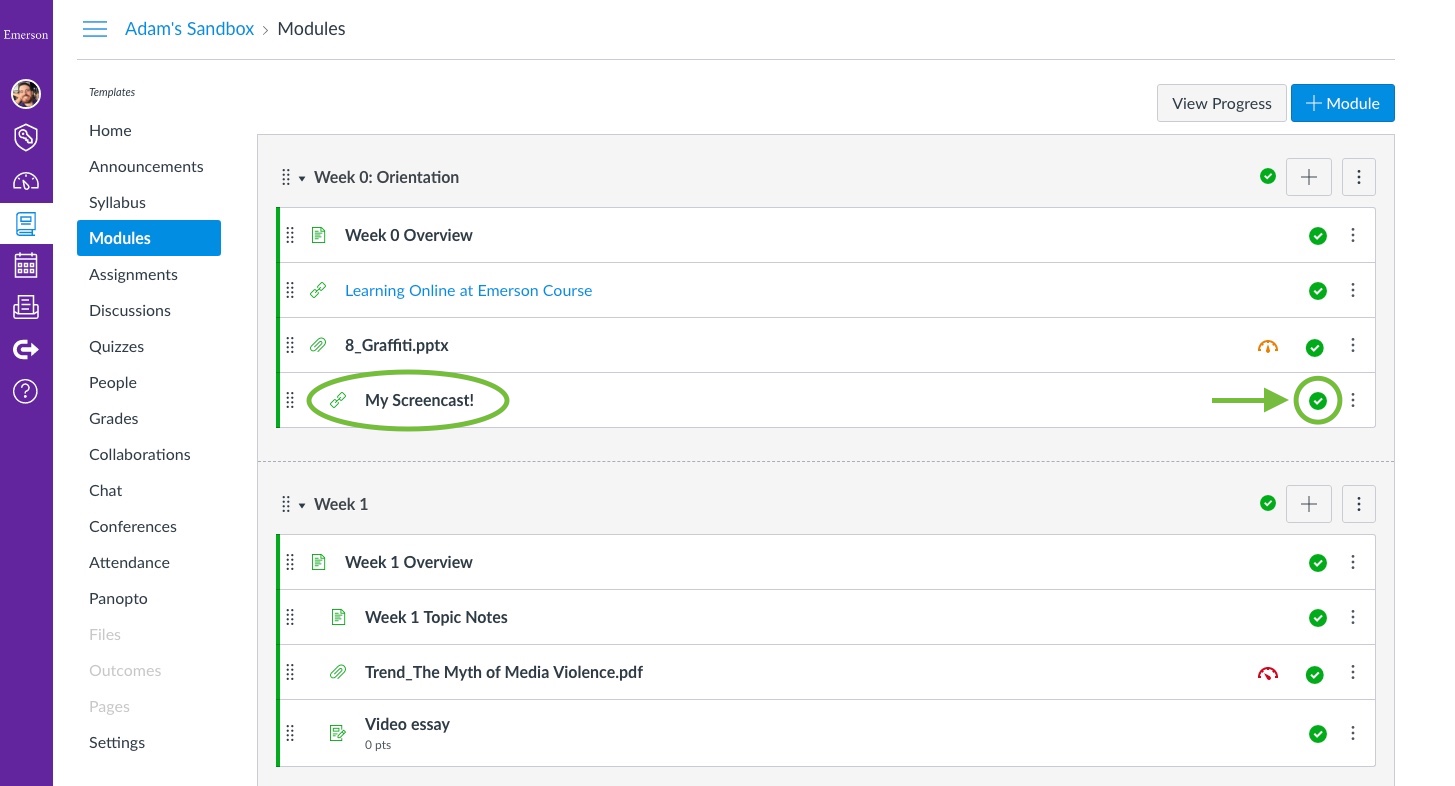Image resolution: width=1455 pixels, height=786 pixels.
Task: Open Announcements in course navigation
Action: click(x=146, y=166)
